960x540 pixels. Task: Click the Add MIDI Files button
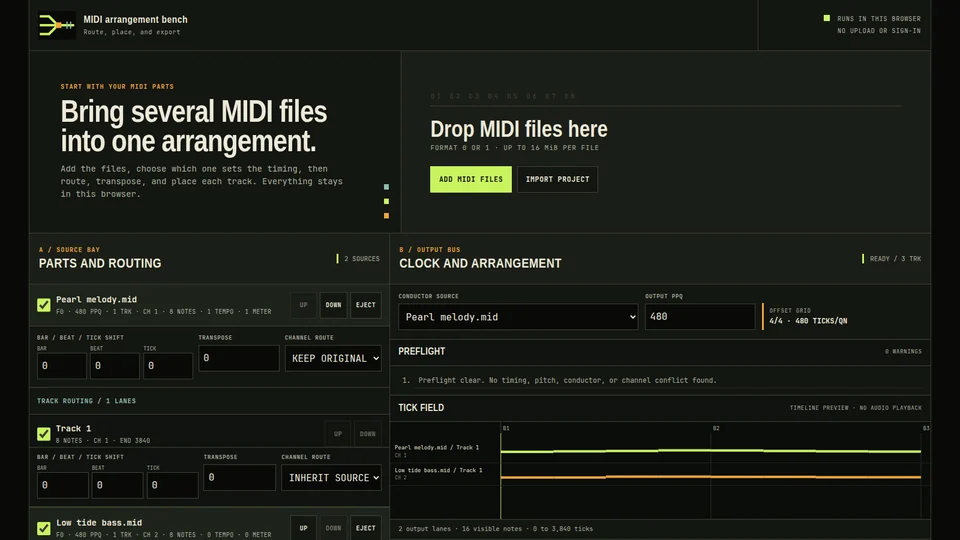coord(470,179)
